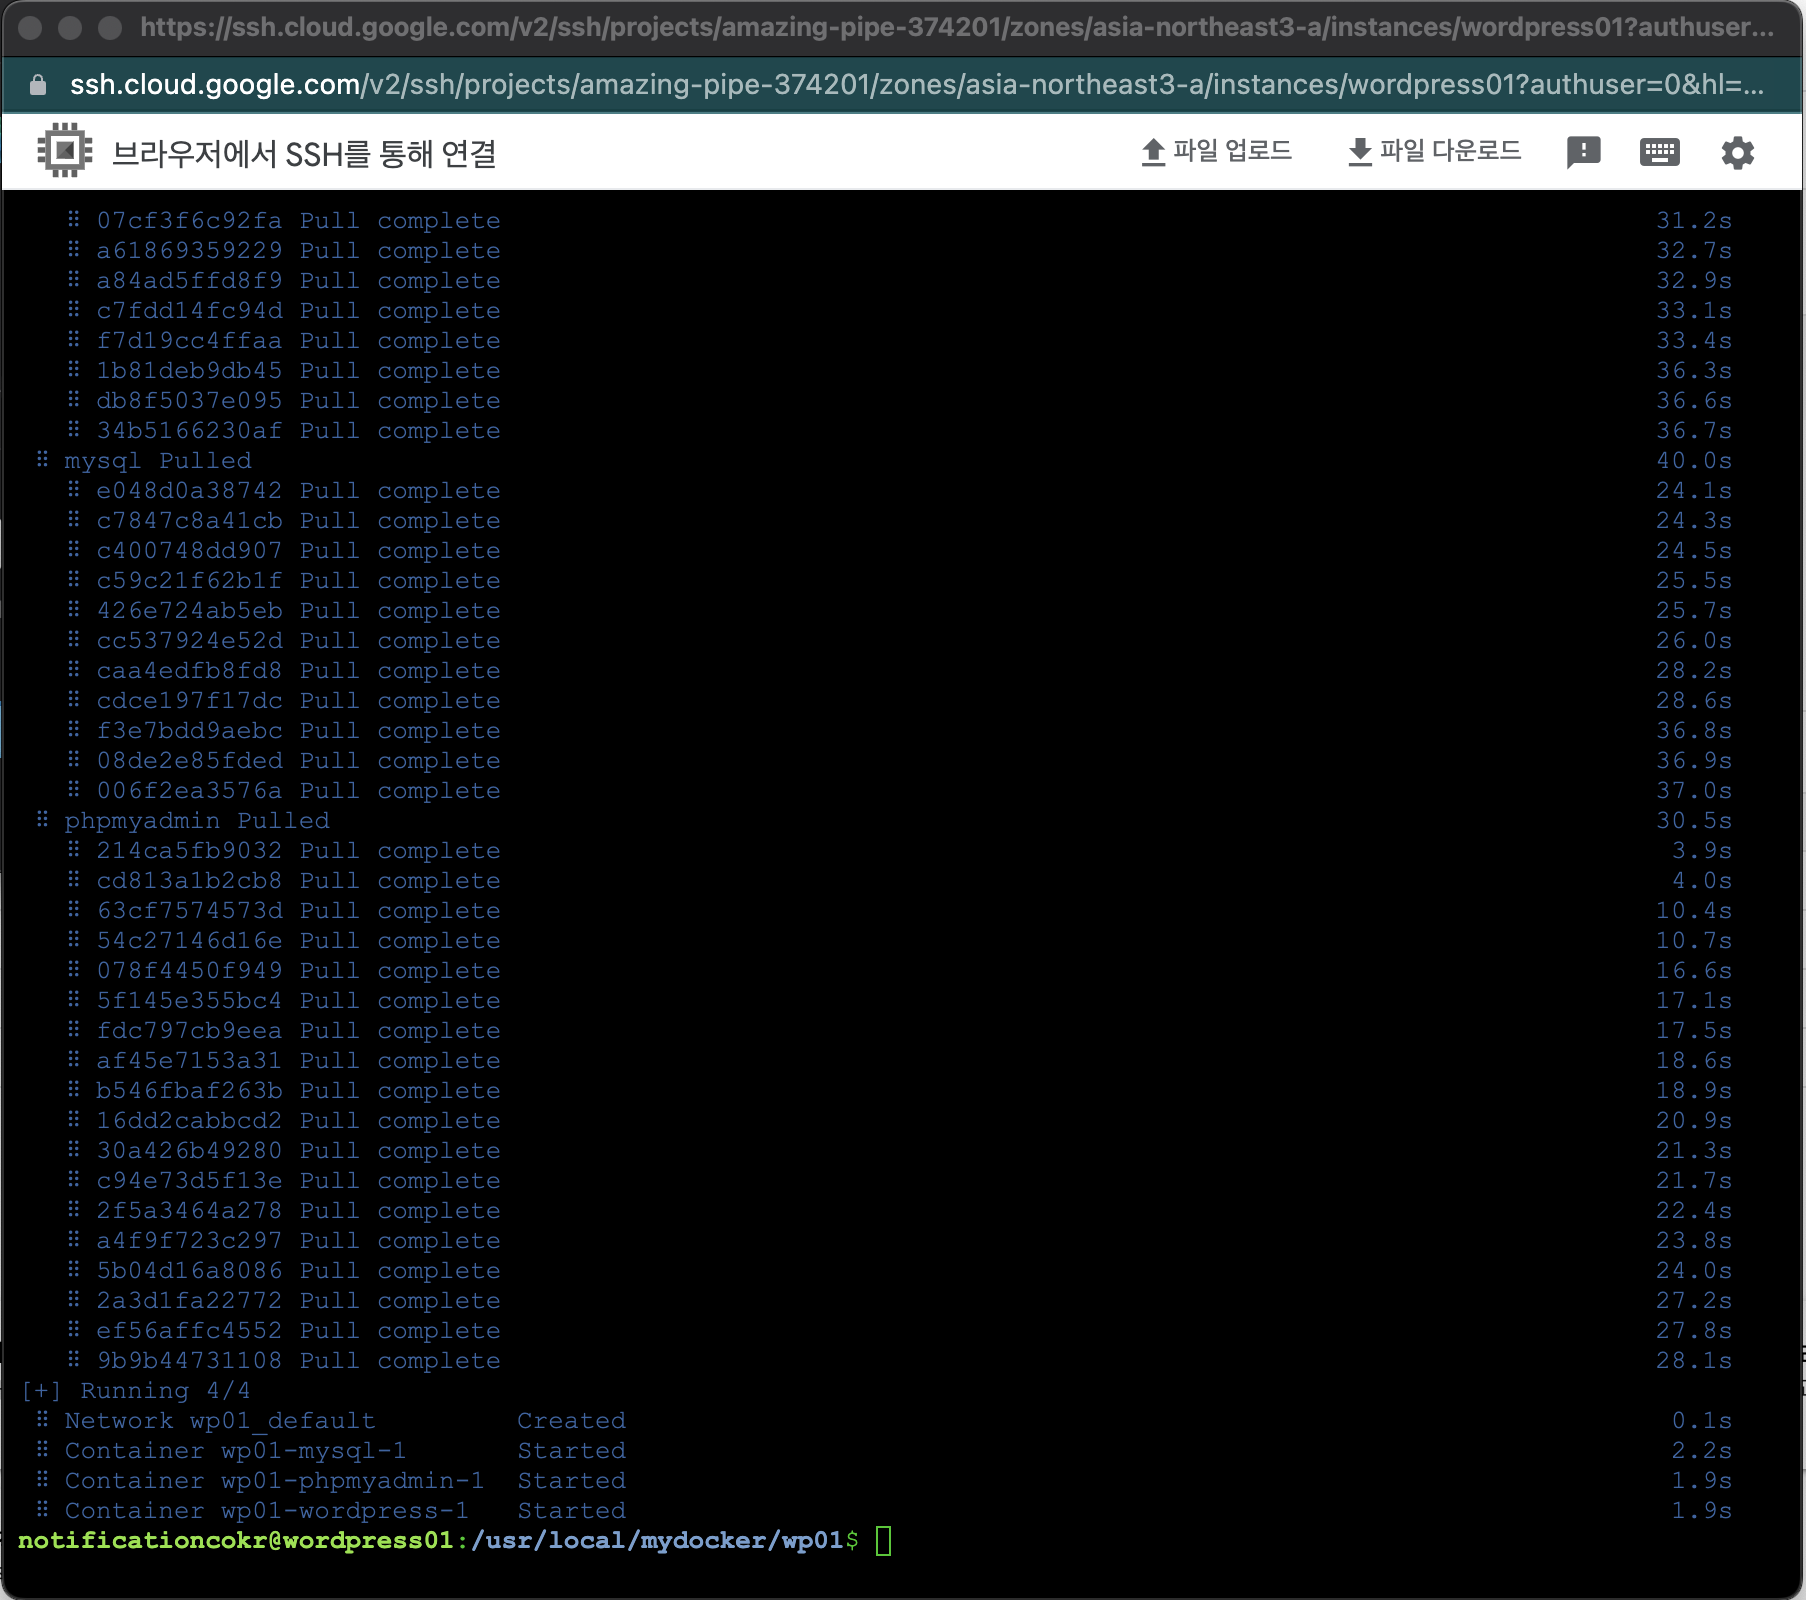
Task: Click the feedback speech-bubble icon
Action: [x=1583, y=152]
